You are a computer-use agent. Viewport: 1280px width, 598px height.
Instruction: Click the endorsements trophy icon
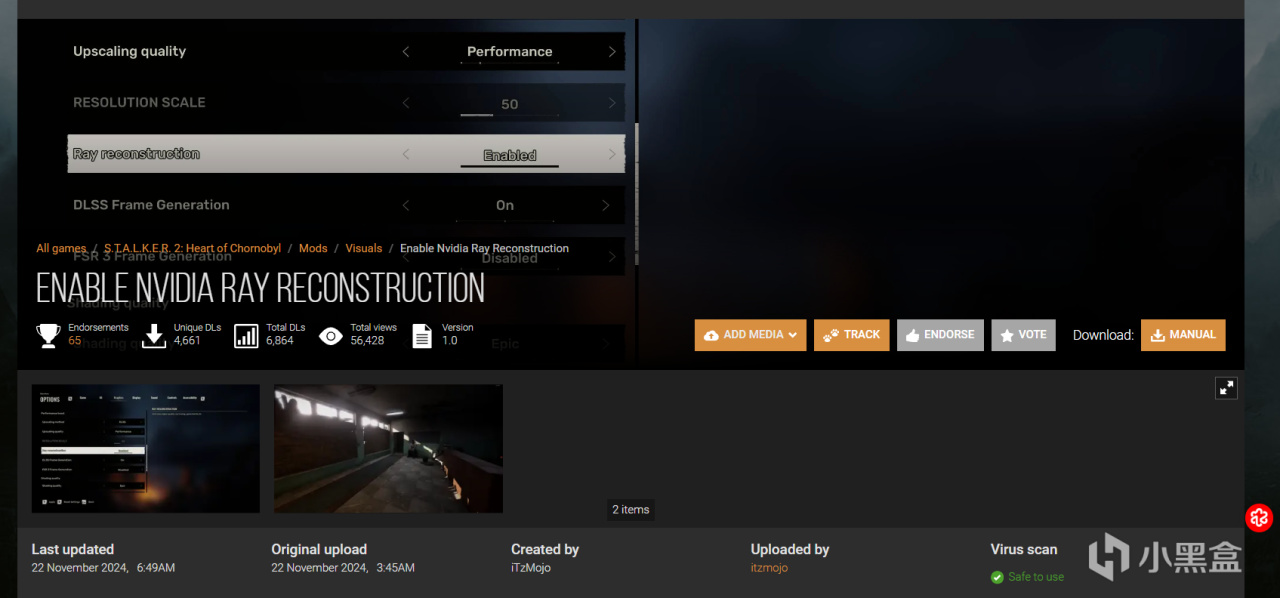tap(48, 335)
